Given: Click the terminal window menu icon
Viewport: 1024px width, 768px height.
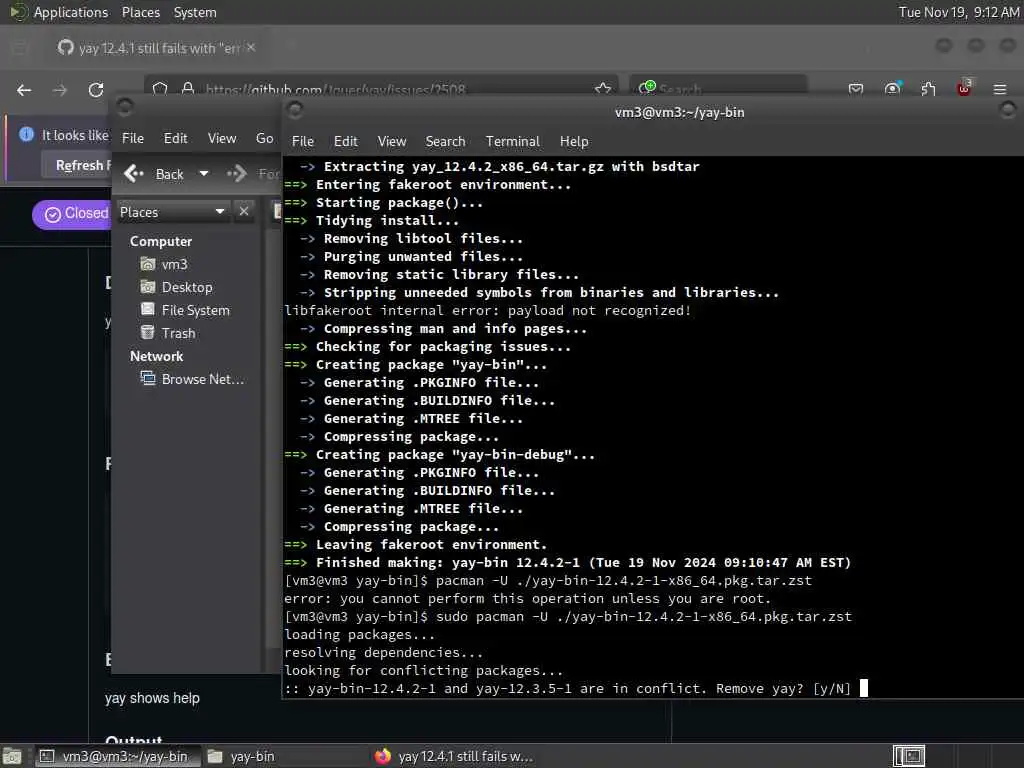Looking at the screenshot, I should click(295, 110).
